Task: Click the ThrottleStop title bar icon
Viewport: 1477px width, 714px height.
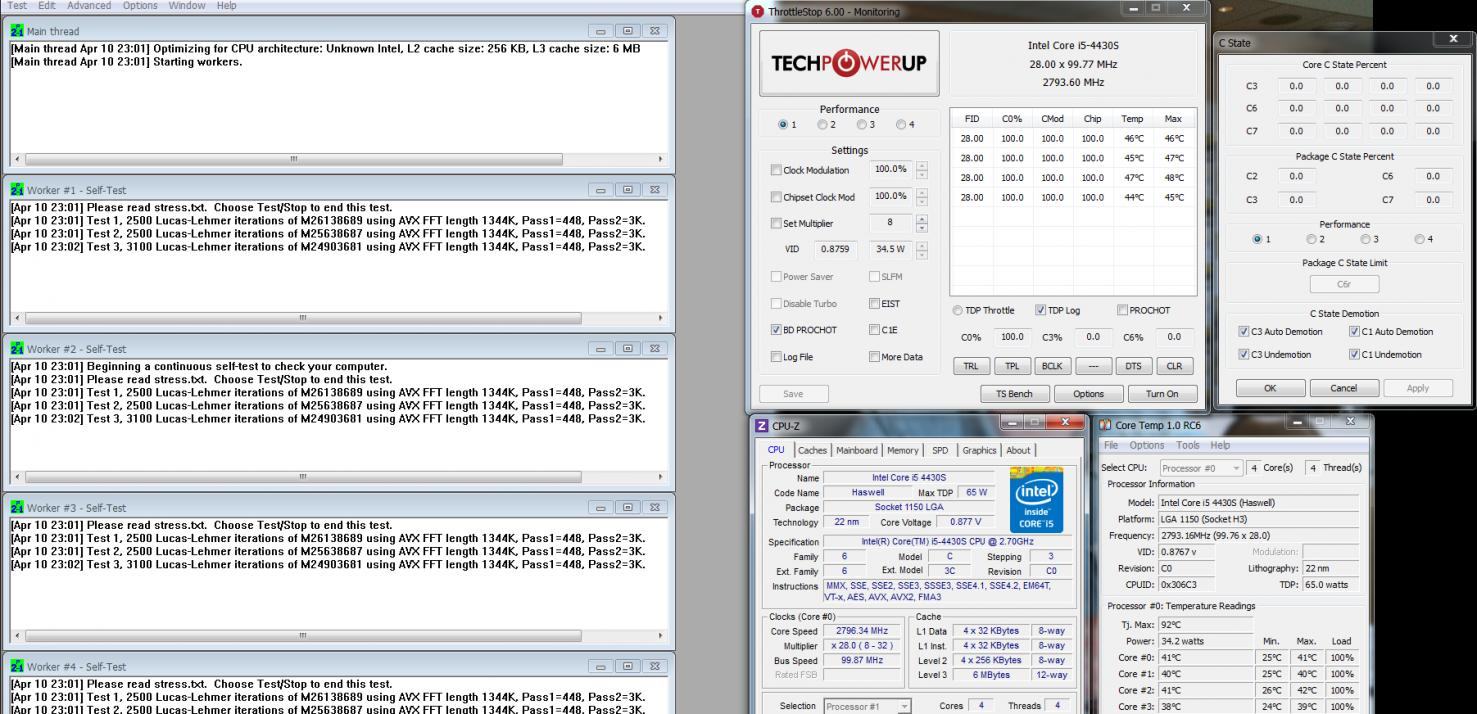Action: (x=757, y=12)
